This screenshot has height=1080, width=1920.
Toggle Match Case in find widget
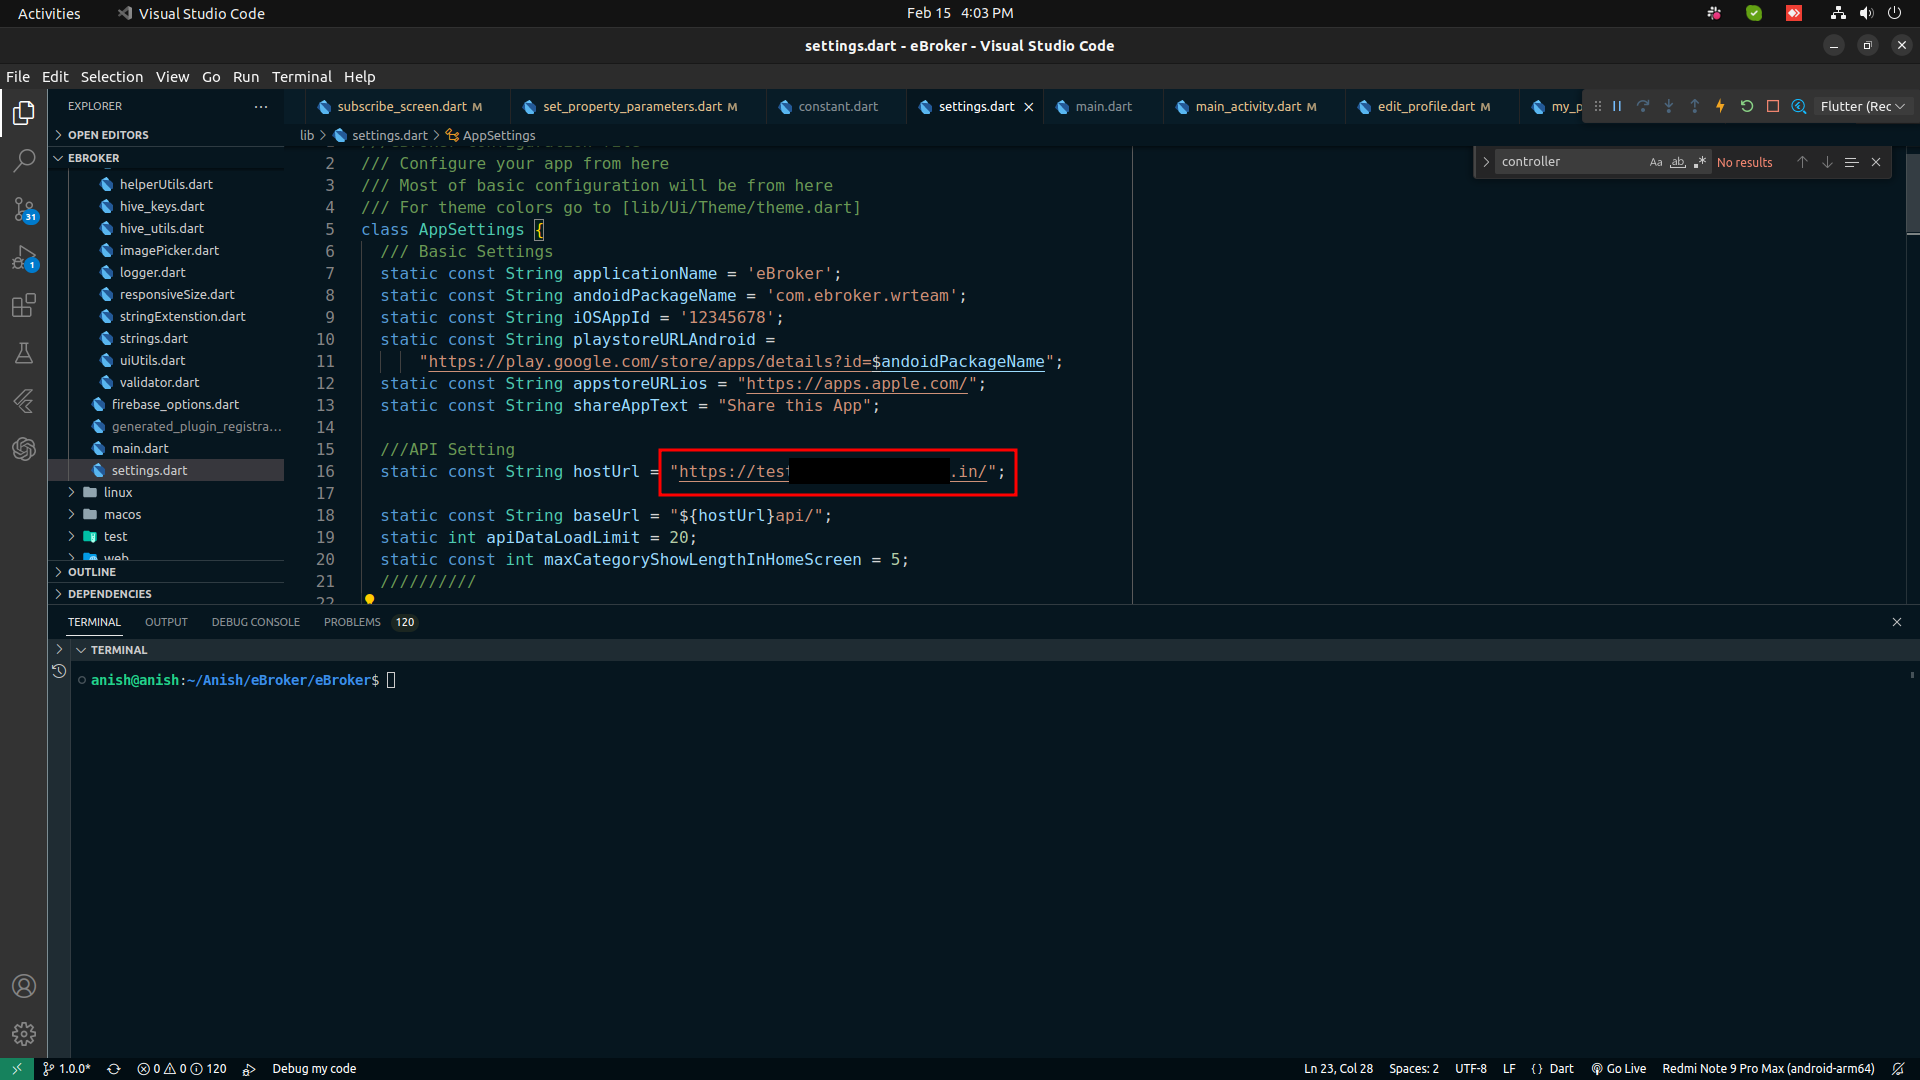click(x=1656, y=162)
